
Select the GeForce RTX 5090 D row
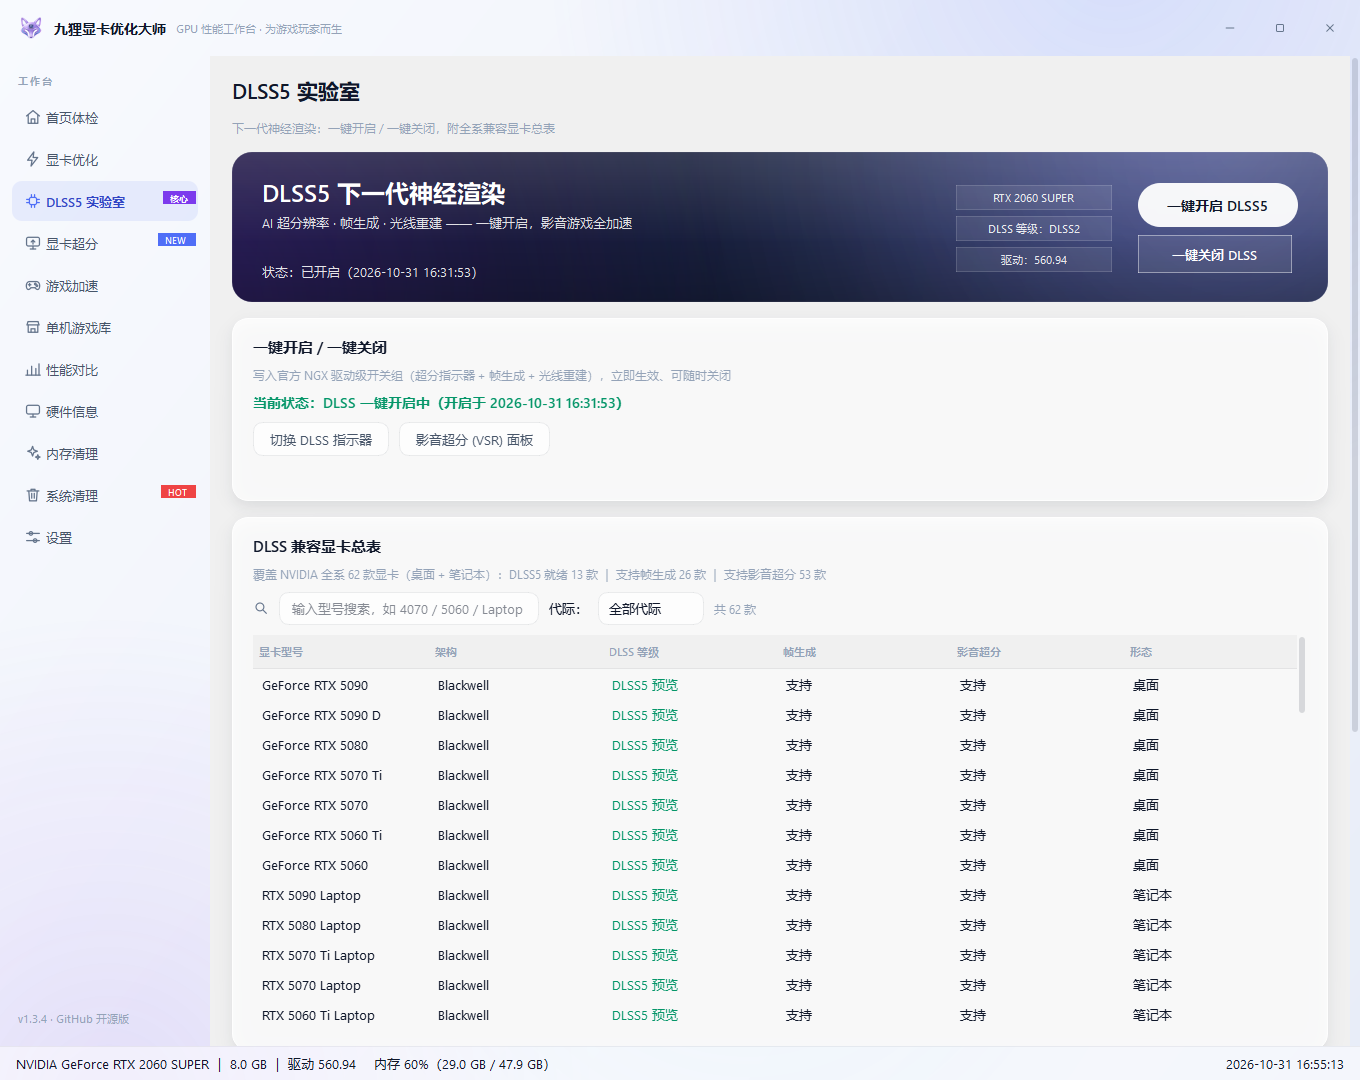coord(775,715)
